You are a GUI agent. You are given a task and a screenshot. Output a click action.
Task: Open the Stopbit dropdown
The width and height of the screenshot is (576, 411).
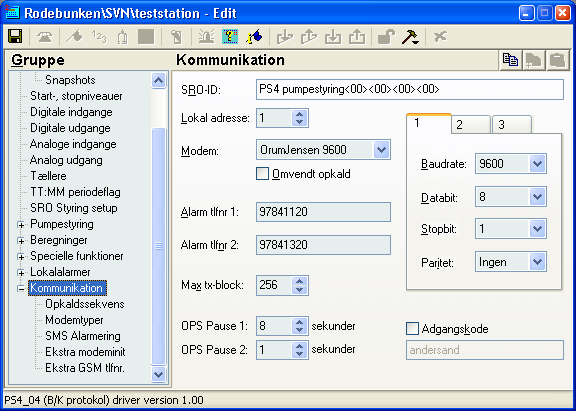click(537, 229)
